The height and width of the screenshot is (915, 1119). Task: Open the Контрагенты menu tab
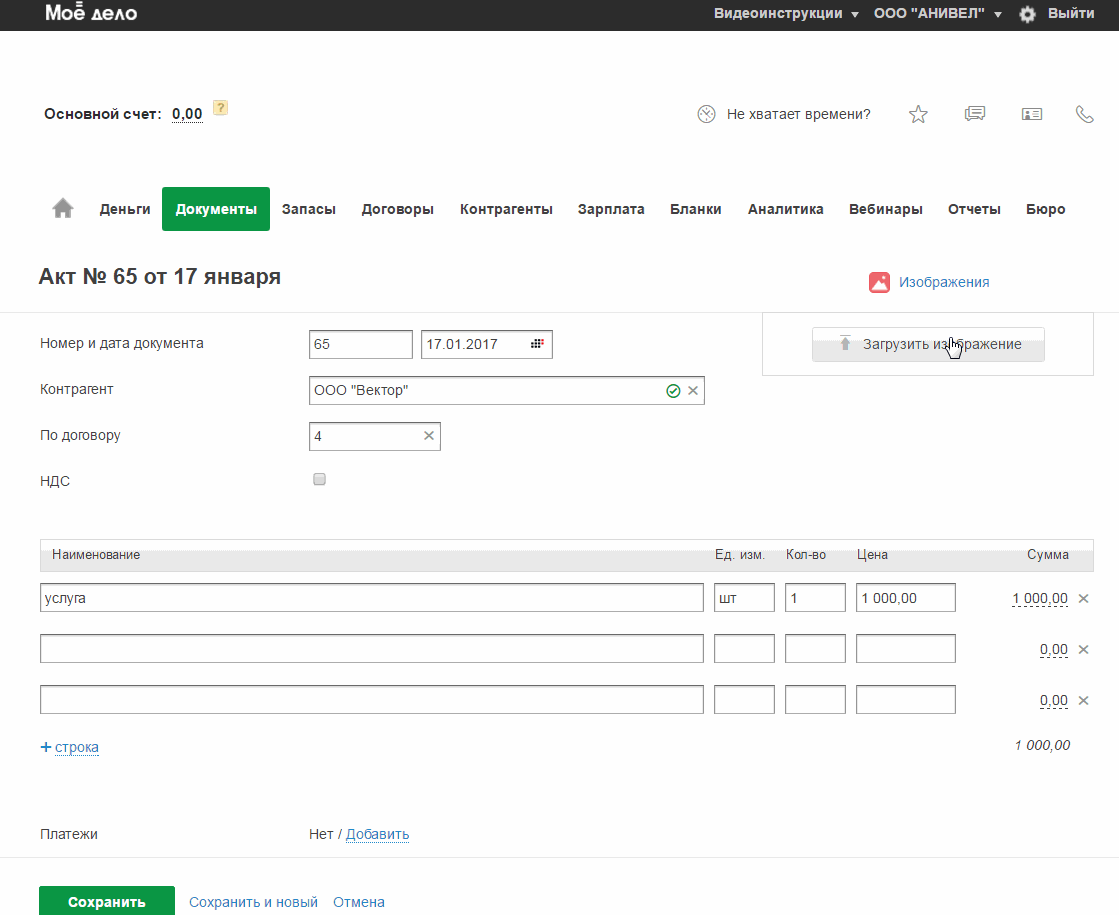[506, 209]
